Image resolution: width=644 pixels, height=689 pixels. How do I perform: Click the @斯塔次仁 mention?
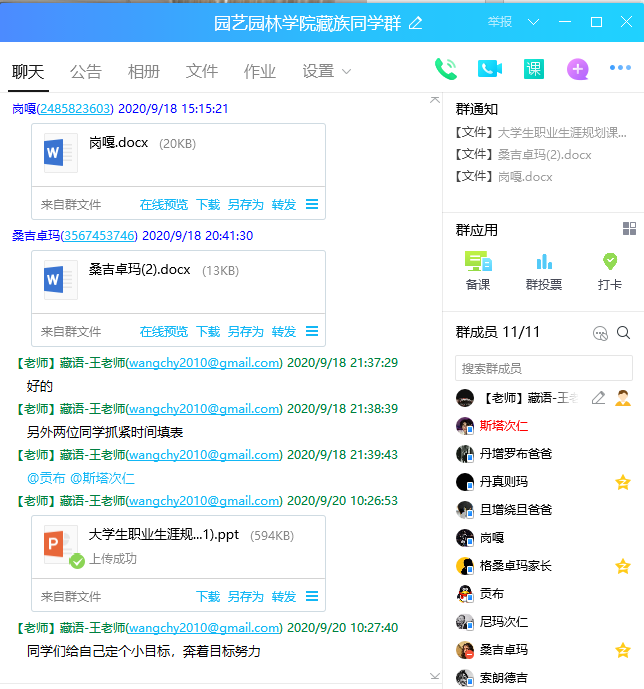click(102, 478)
